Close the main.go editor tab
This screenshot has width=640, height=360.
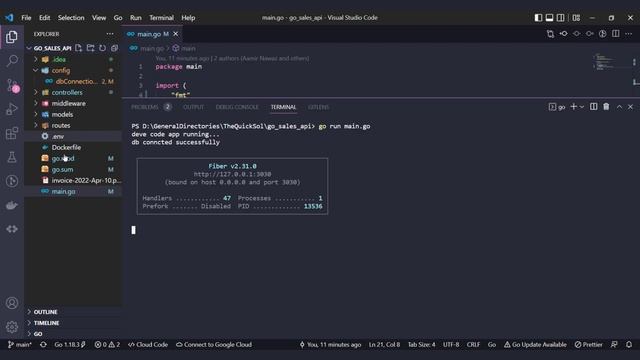176,34
